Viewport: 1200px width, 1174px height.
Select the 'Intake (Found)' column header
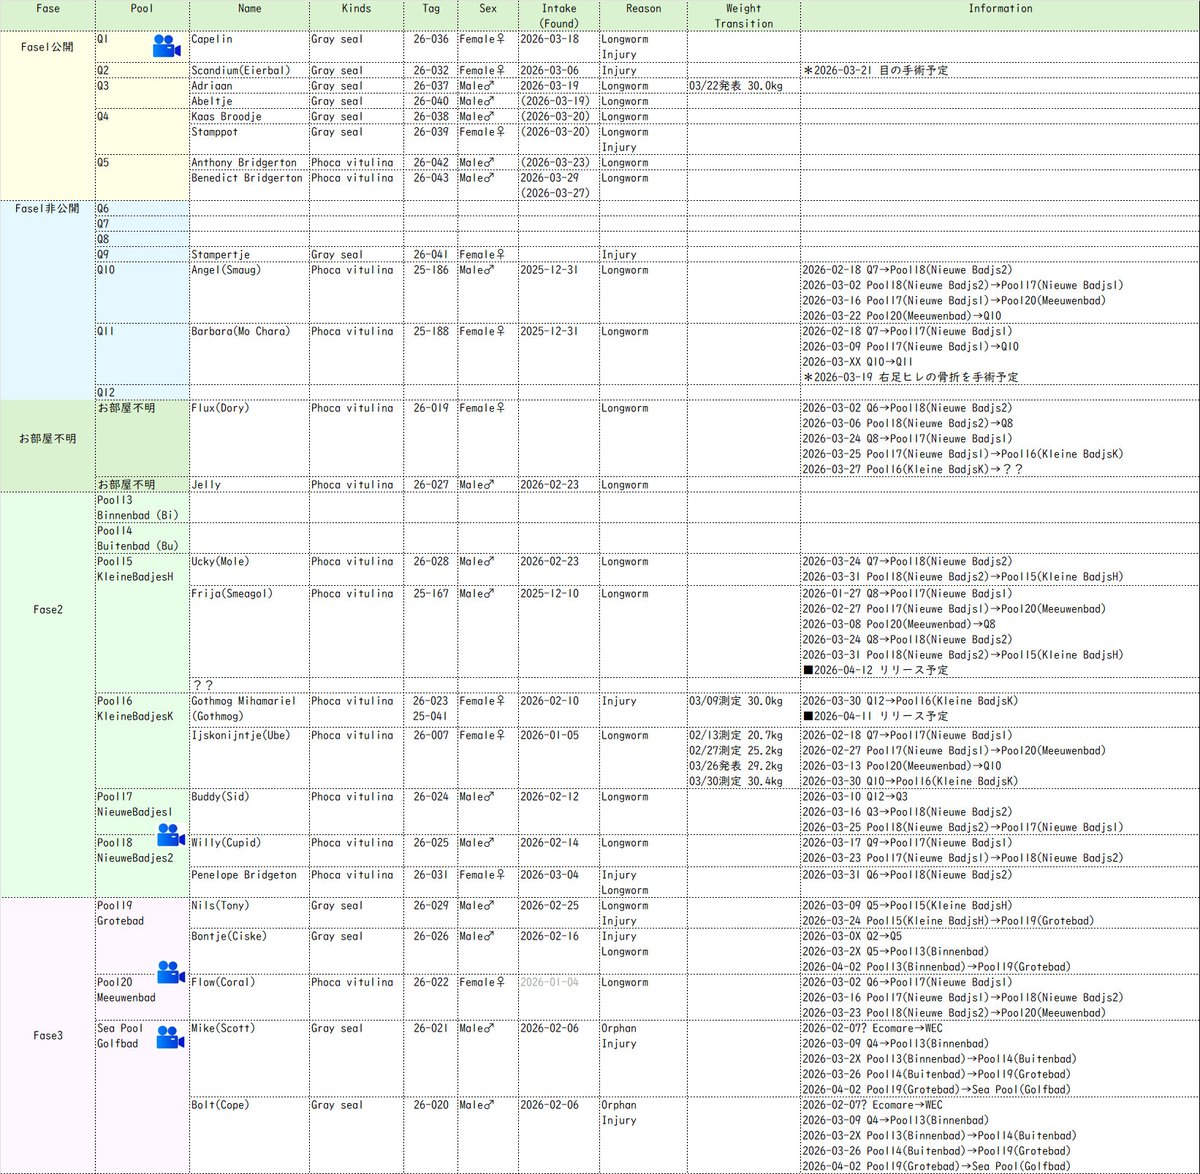point(559,15)
